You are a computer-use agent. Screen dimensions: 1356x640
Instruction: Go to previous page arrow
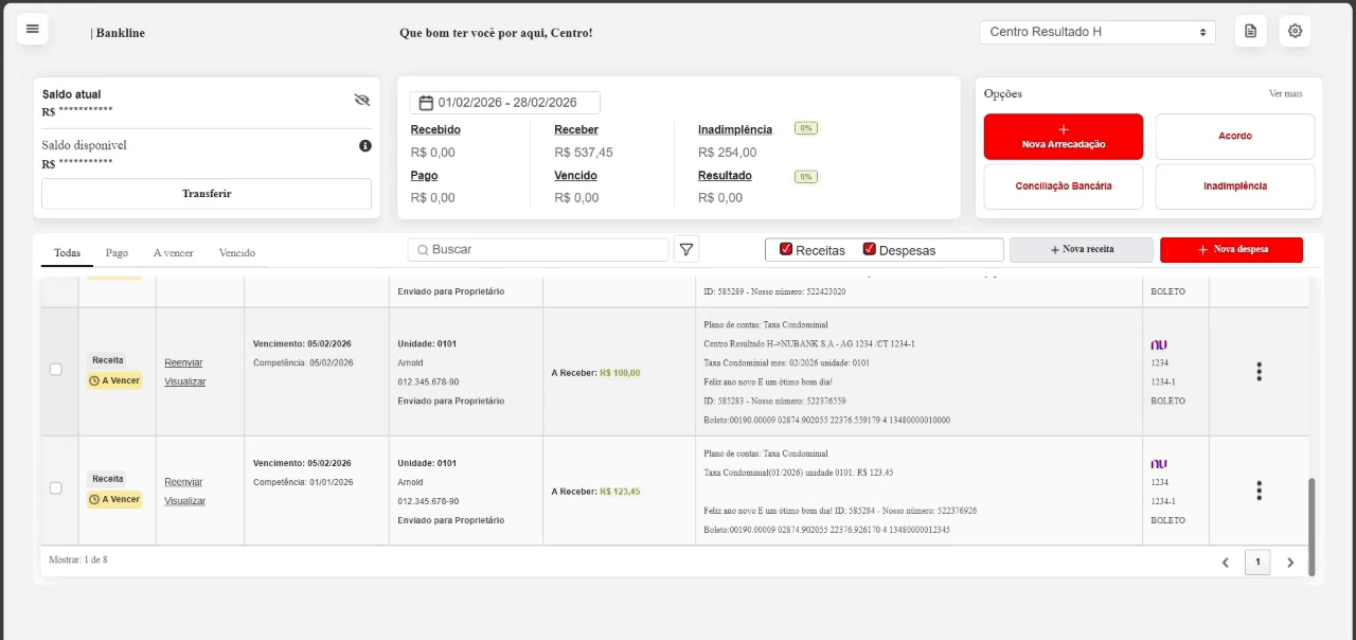1225,563
